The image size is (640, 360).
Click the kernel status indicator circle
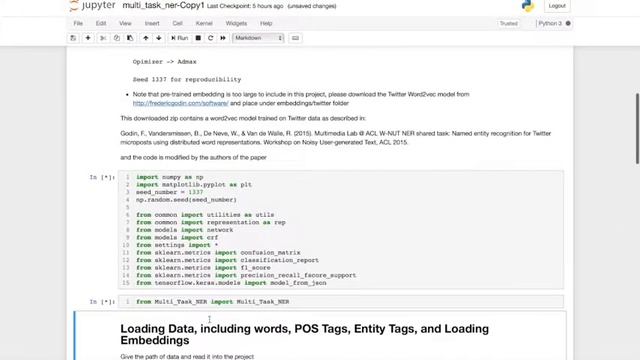[568, 23]
